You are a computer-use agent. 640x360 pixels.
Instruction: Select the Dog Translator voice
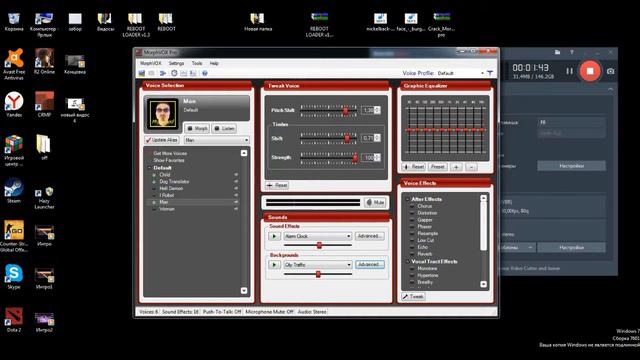174,182
